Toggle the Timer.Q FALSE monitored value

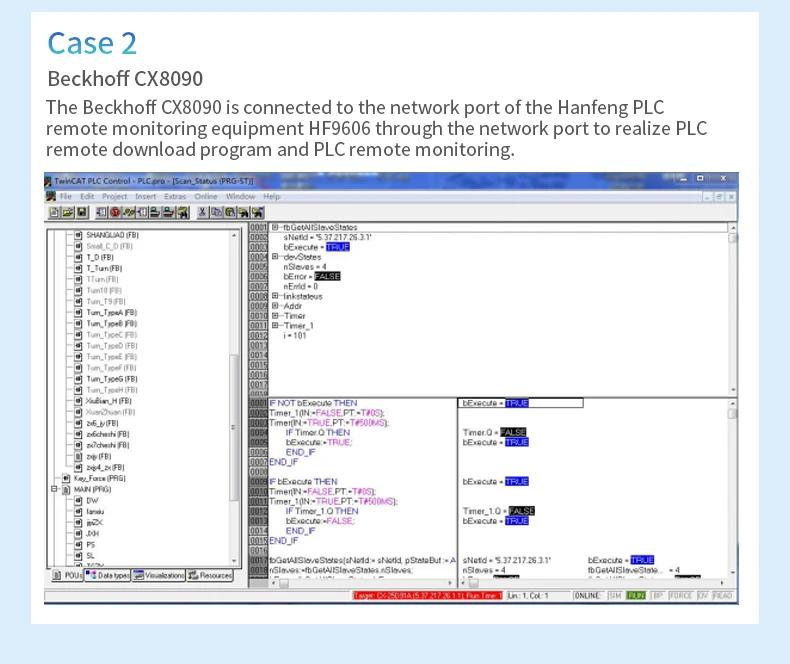[x=514, y=432]
